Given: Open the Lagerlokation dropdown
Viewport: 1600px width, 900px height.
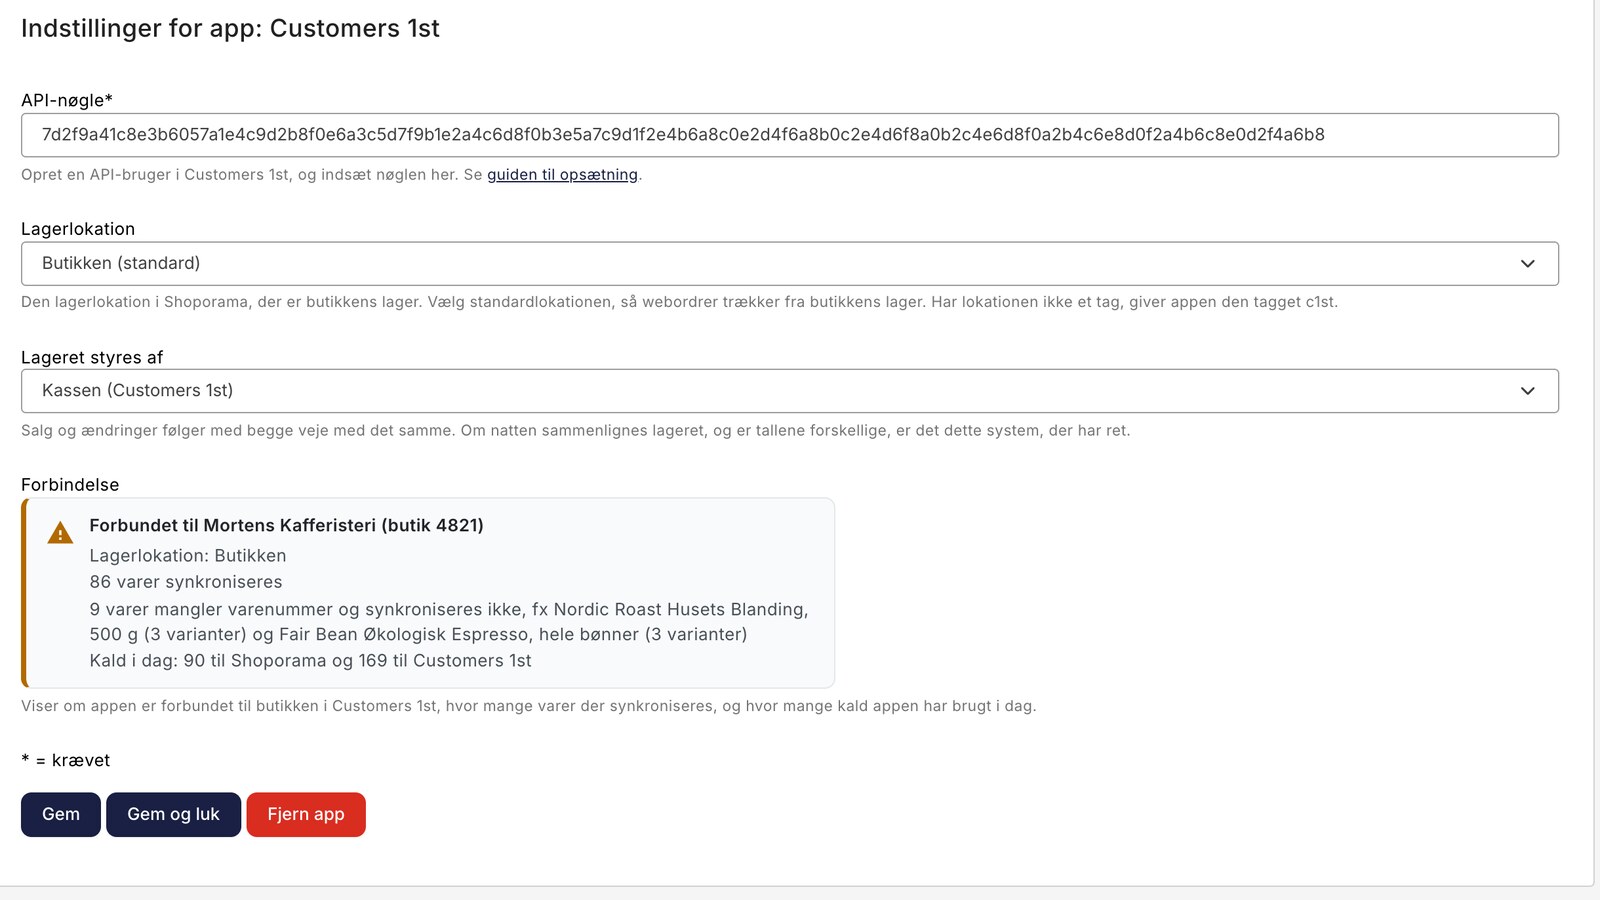Looking at the screenshot, I should click(790, 263).
